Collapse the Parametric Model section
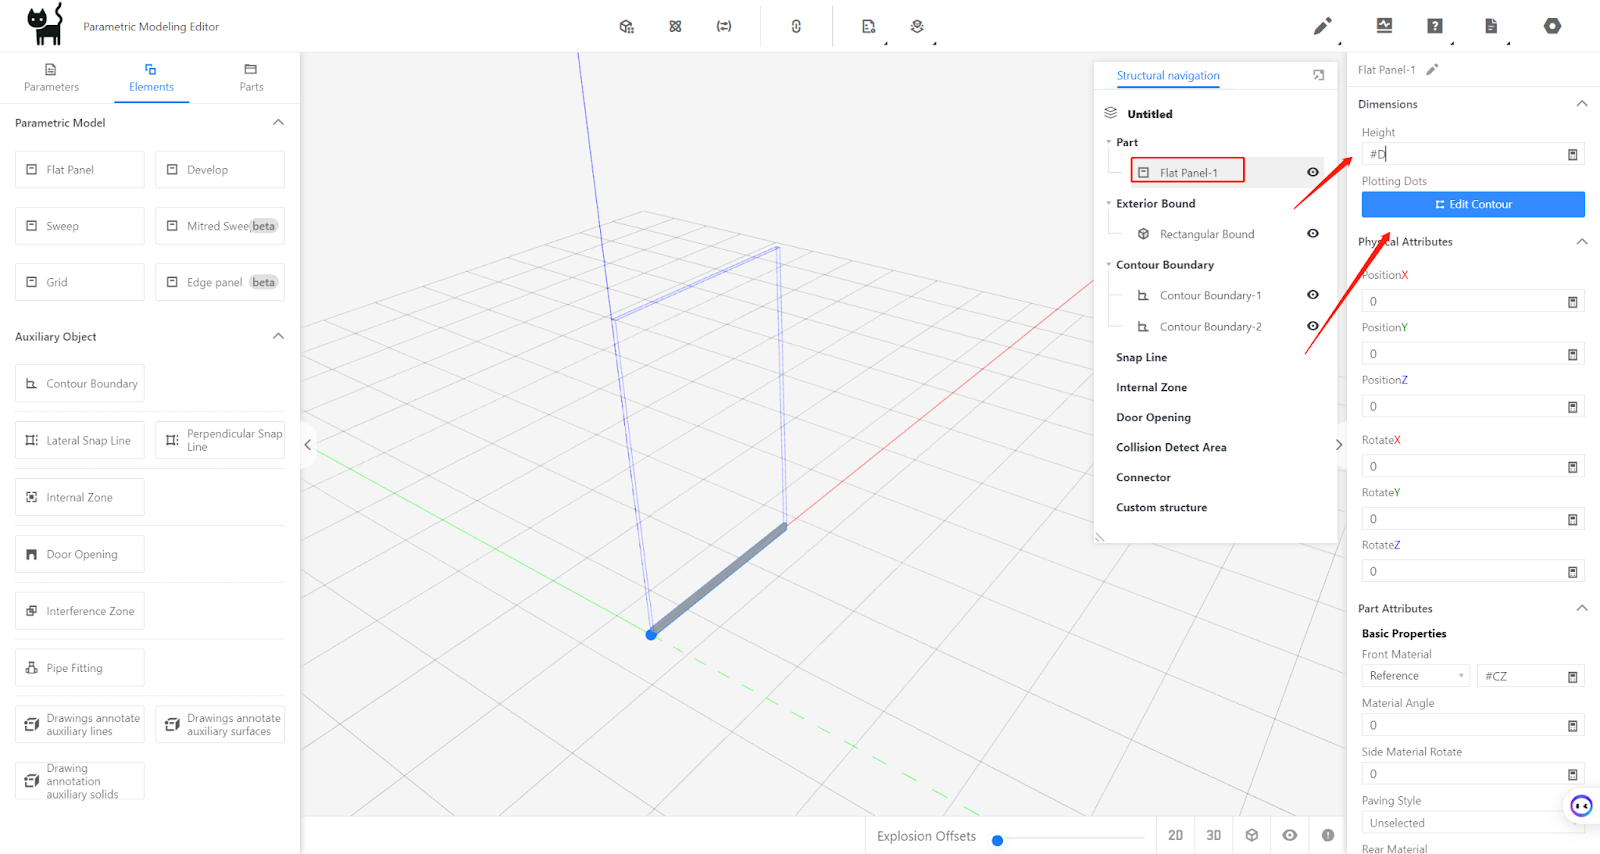Screen dimensions: 1600x854 coord(278,122)
